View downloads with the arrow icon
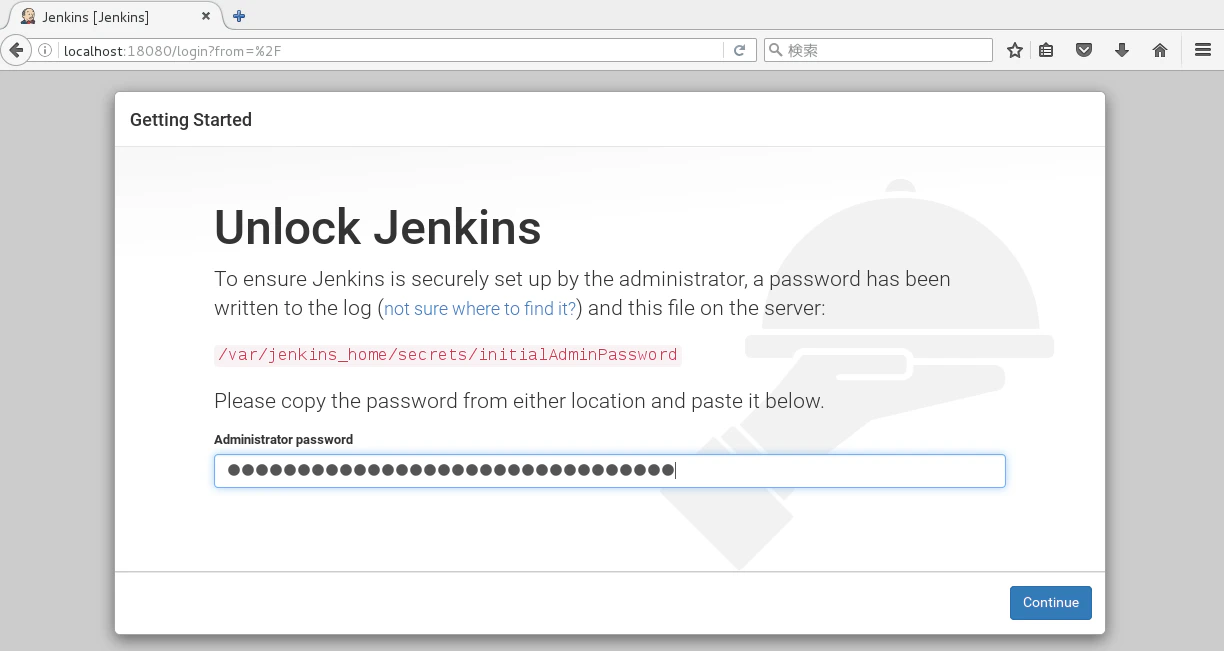The height and width of the screenshot is (651, 1224). coord(1121,49)
